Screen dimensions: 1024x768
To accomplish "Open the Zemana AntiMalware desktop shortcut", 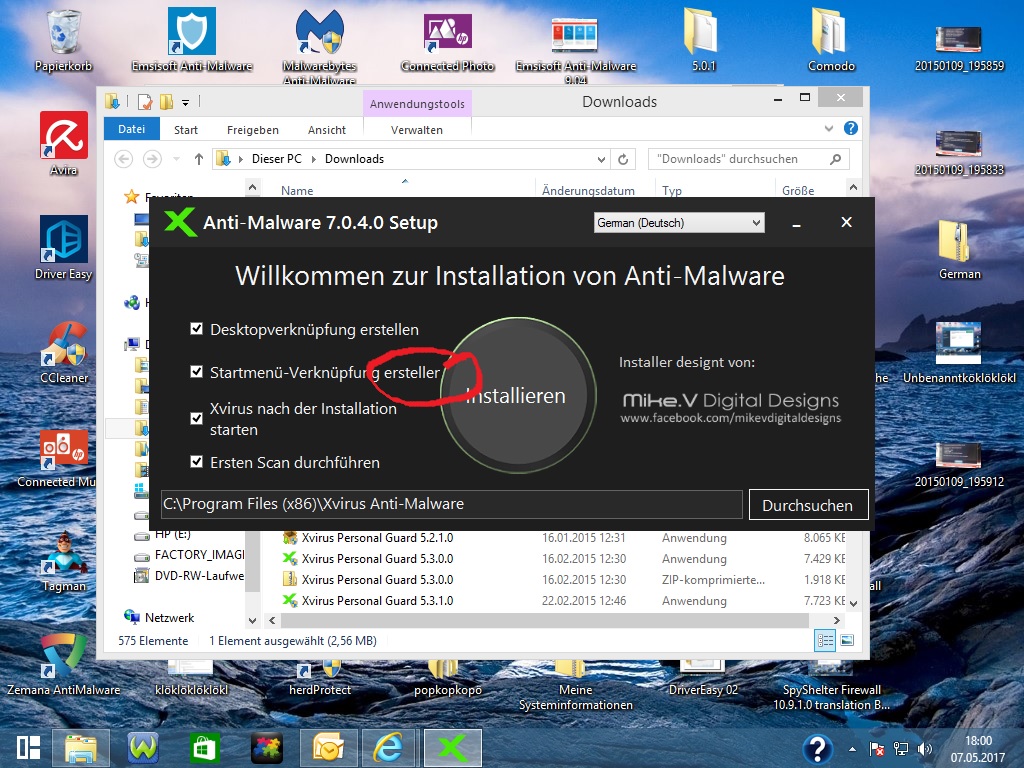I will click(63, 663).
